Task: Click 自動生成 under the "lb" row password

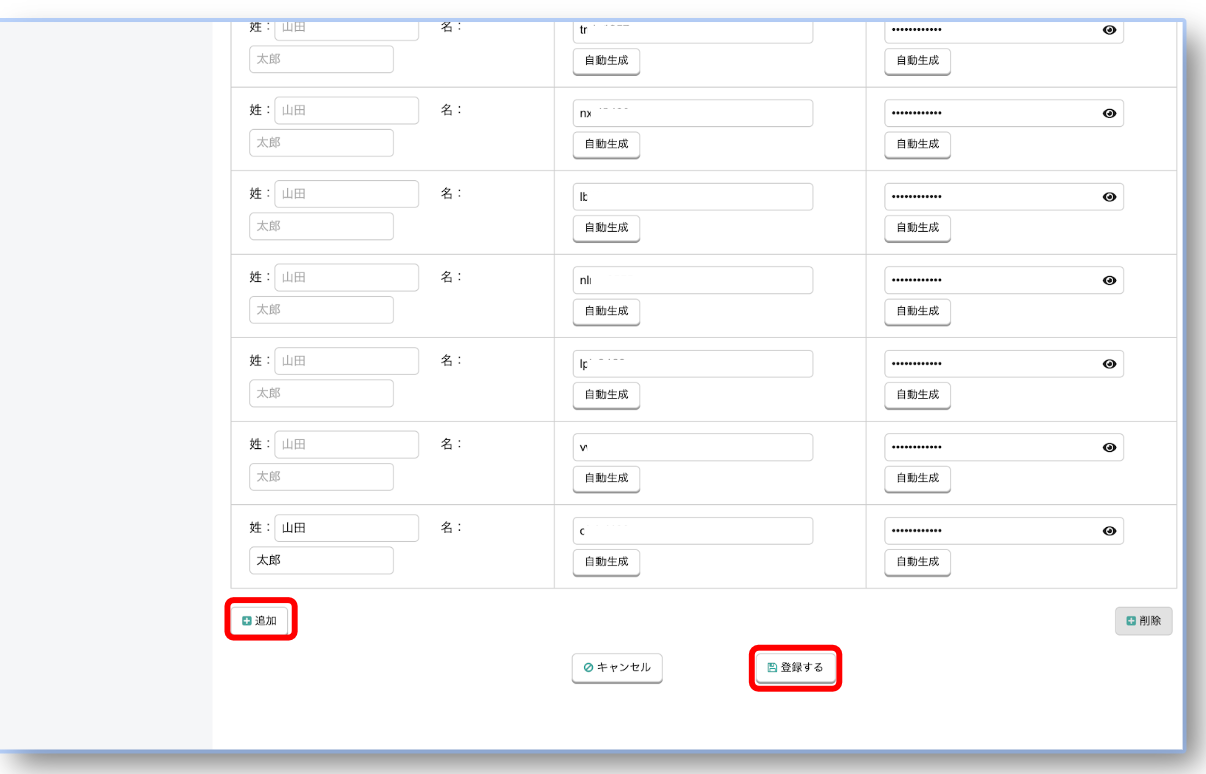Action: coord(917,227)
